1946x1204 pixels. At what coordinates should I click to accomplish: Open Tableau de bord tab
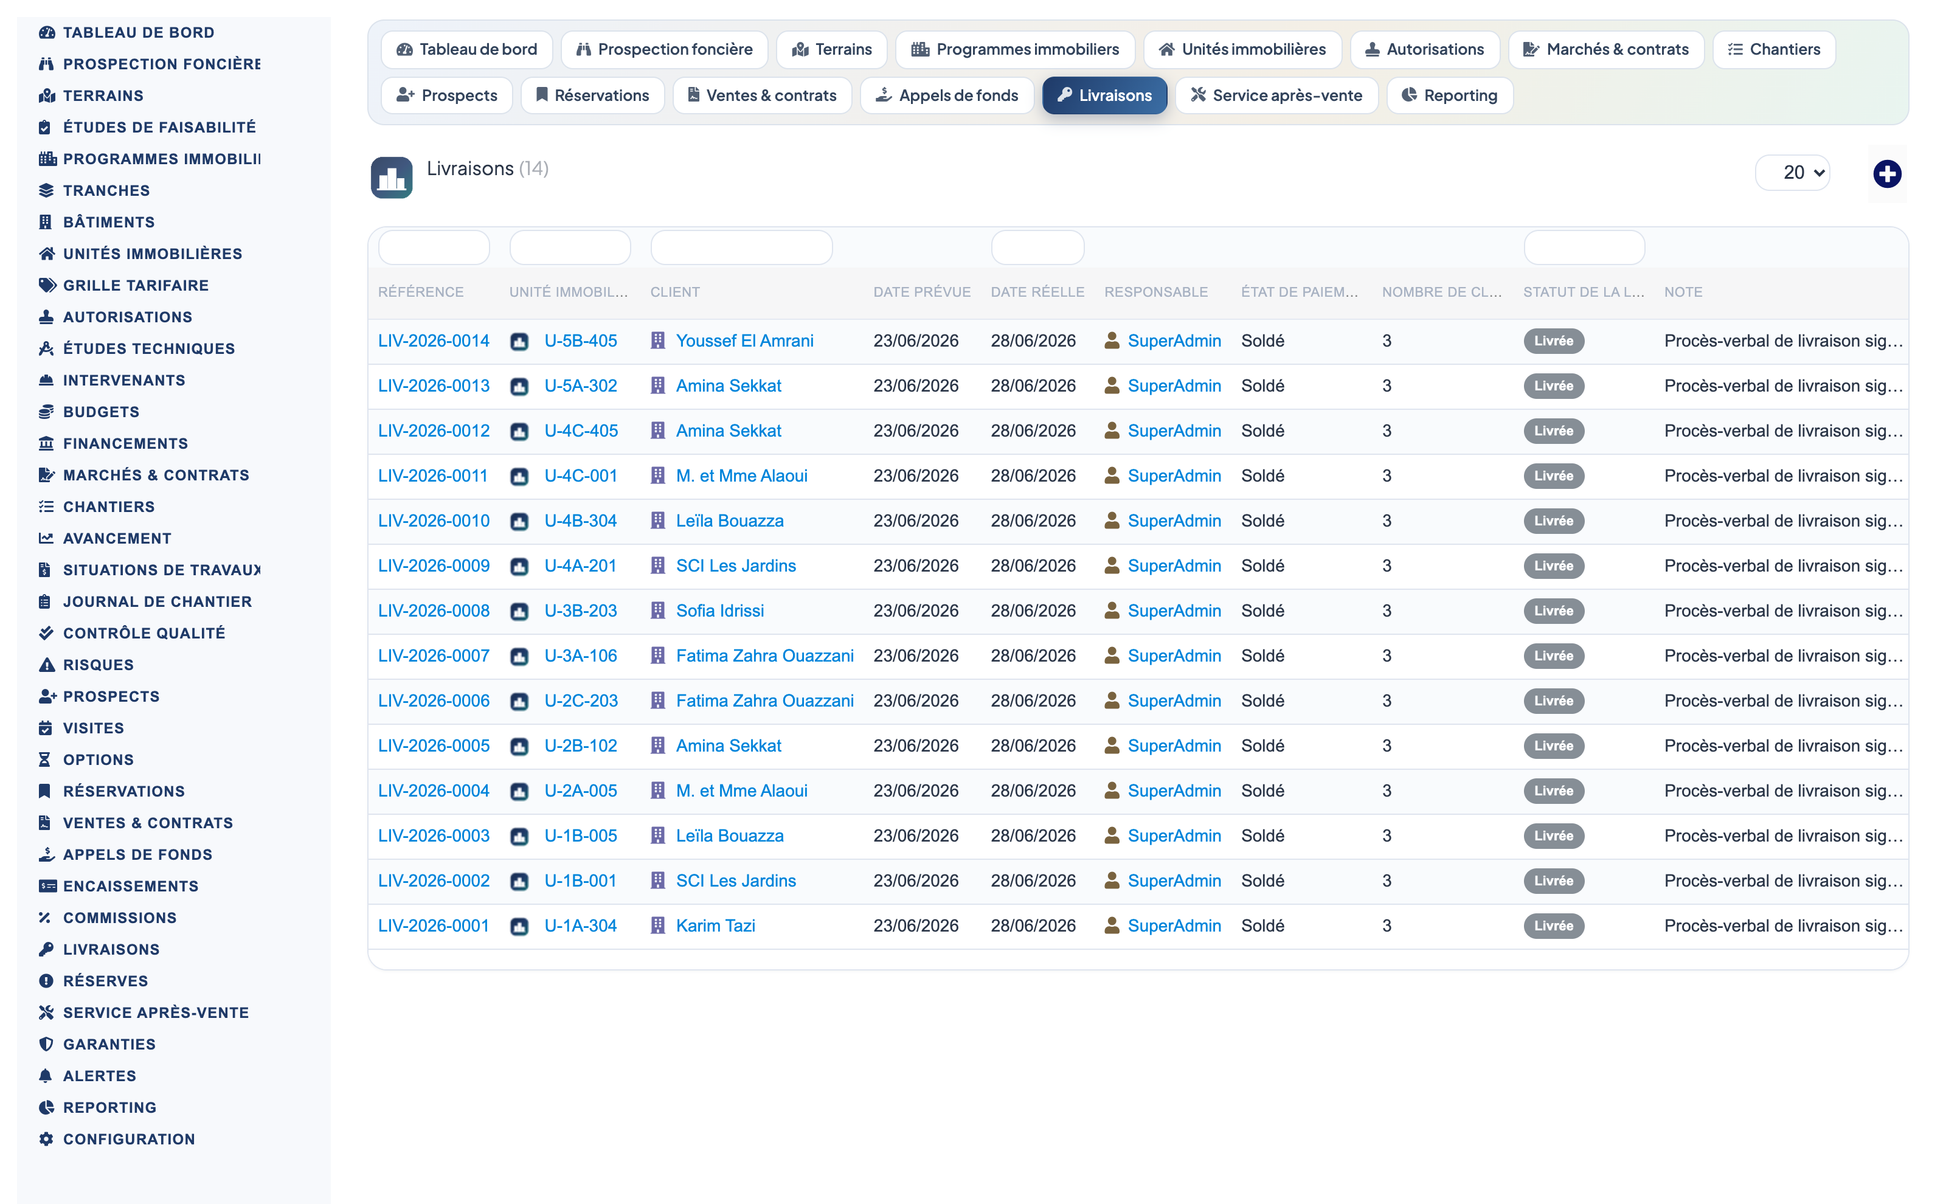[467, 49]
